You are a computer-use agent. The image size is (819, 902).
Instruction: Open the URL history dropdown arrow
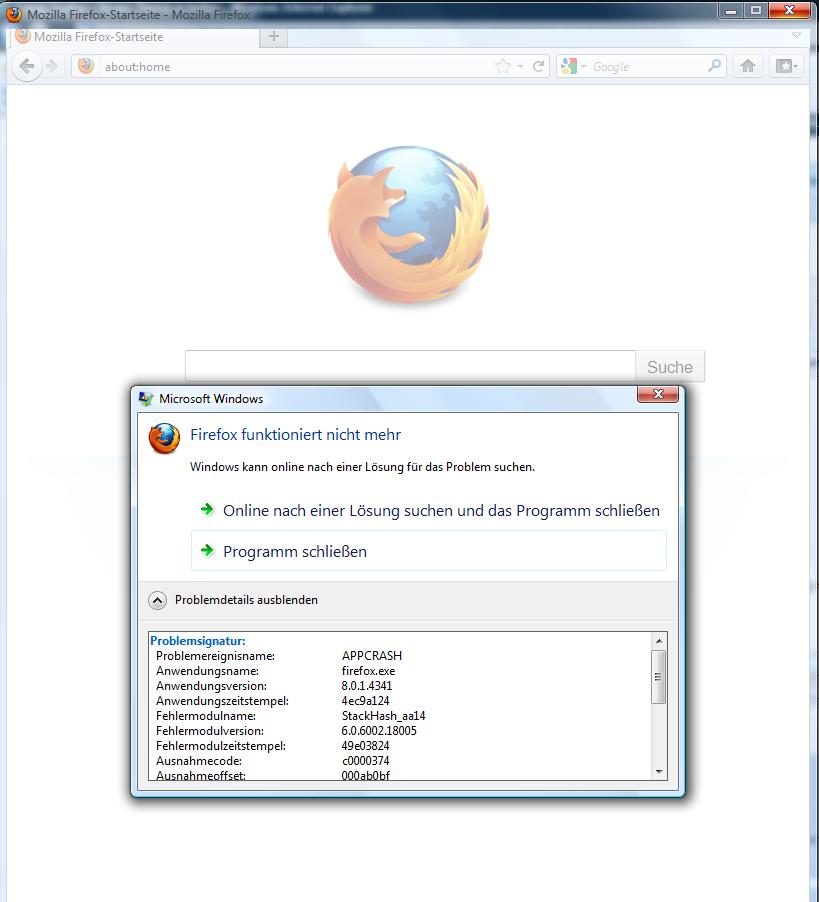coord(520,67)
